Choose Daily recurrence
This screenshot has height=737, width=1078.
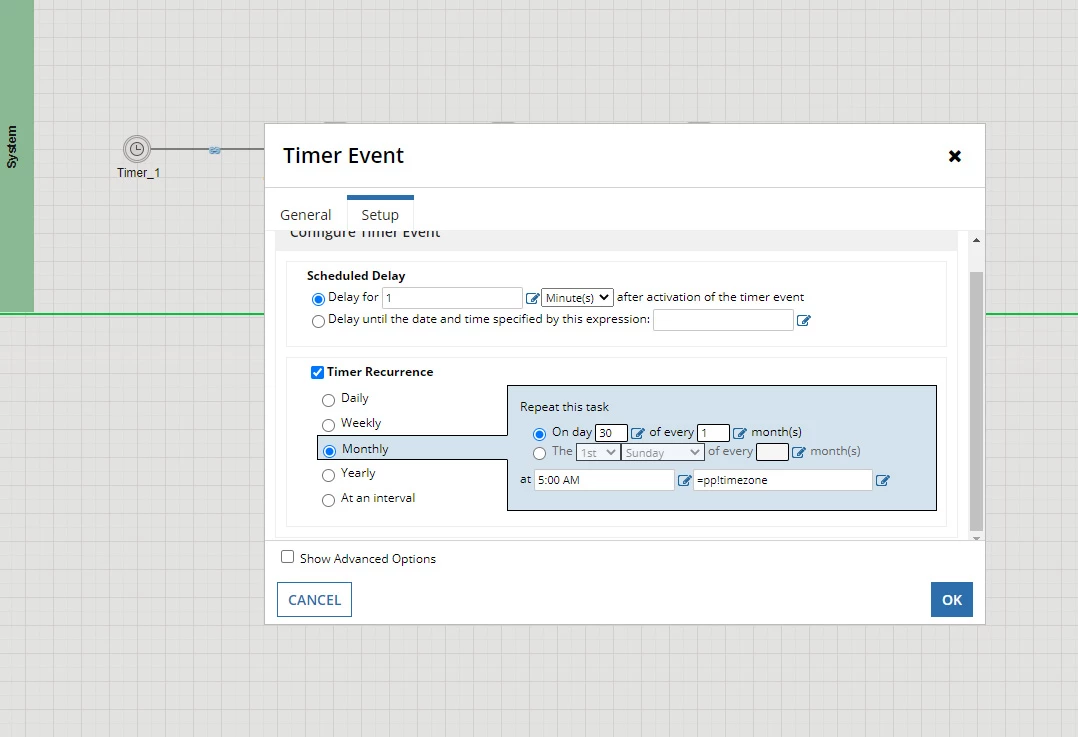tap(328, 400)
